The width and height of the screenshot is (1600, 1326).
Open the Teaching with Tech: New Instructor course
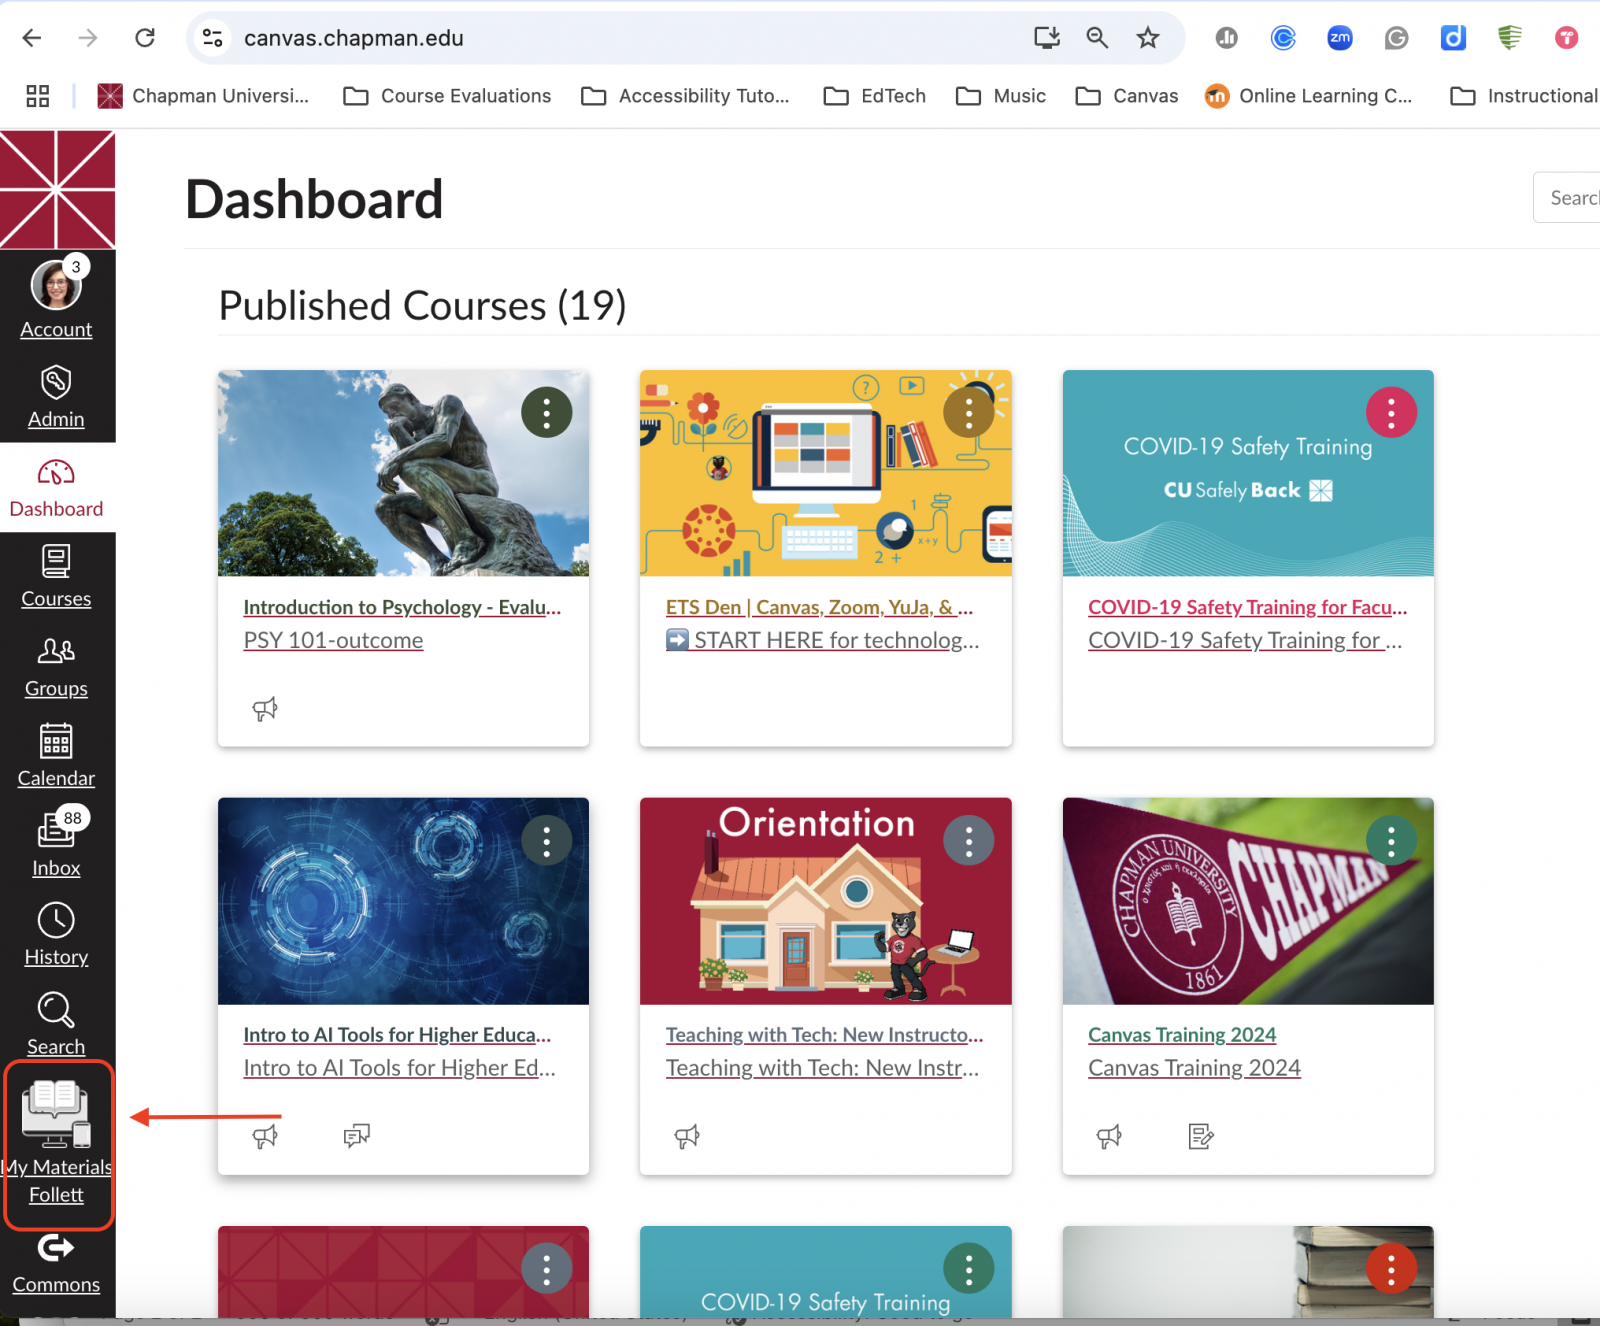tap(824, 1035)
